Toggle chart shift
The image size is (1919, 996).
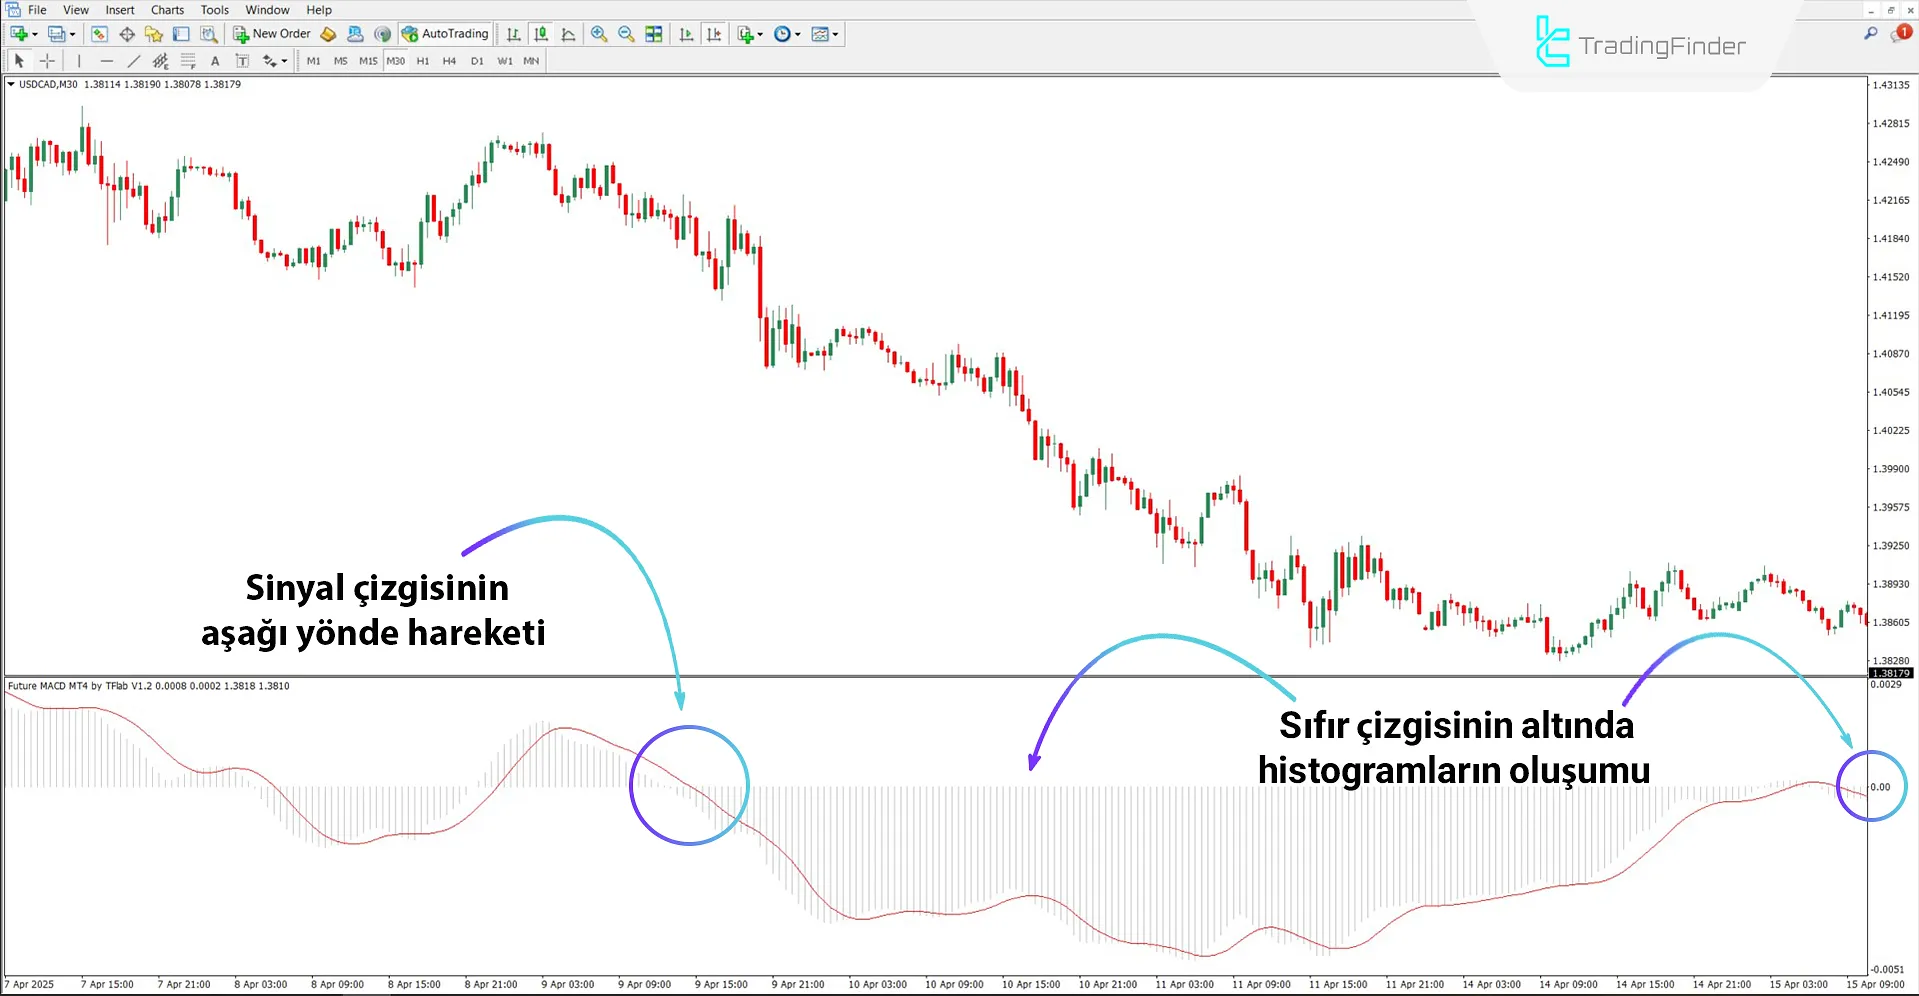coord(714,33)
